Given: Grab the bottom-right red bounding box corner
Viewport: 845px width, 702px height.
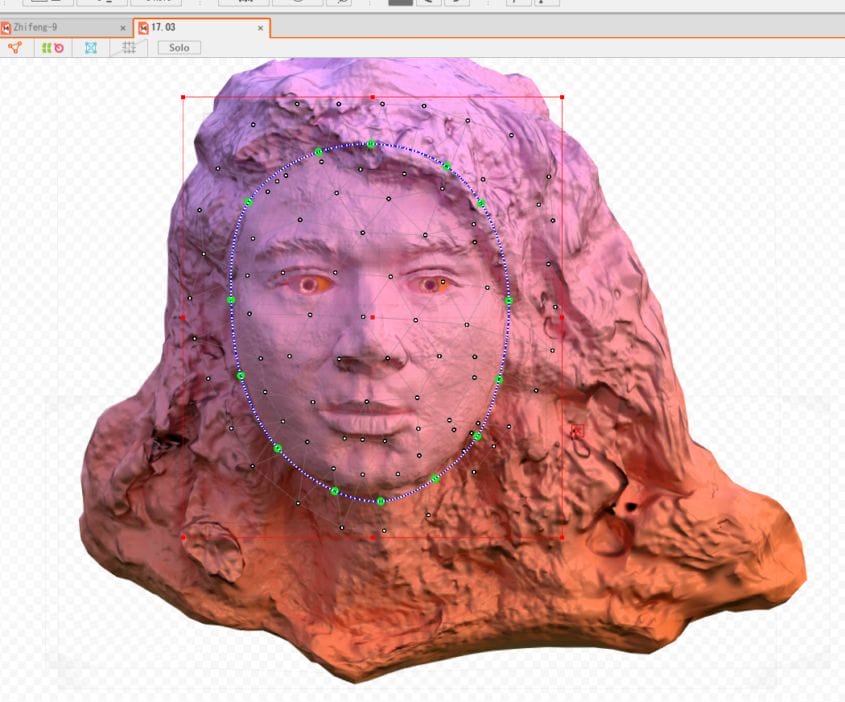Looking at the screenshot, I should click(562, 537).
